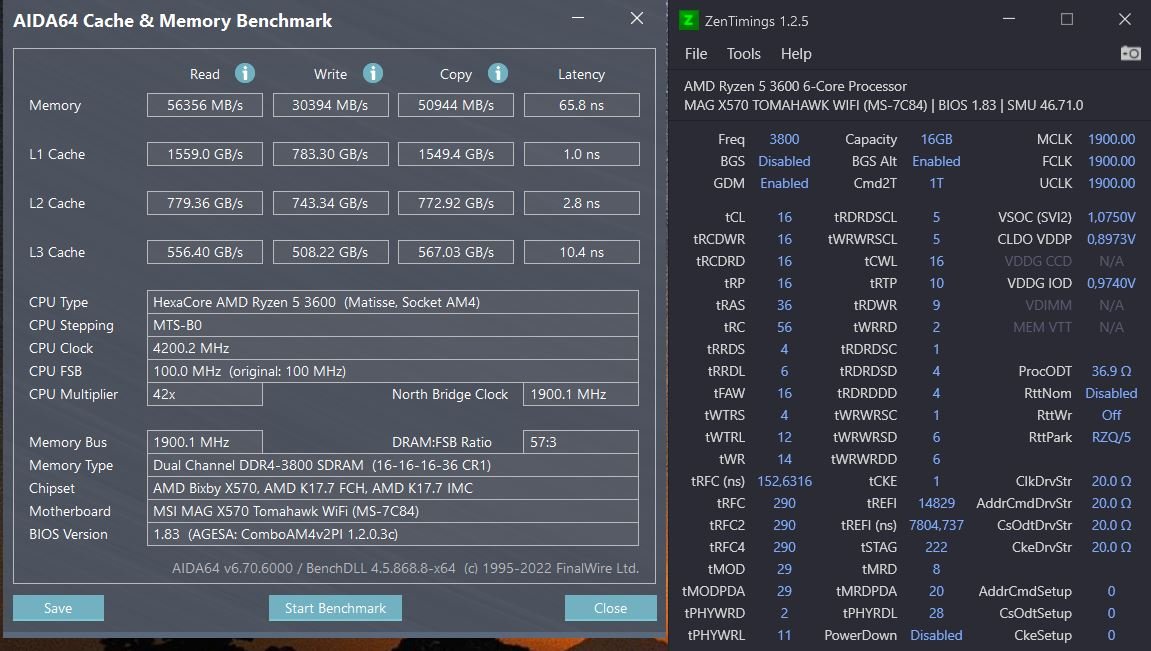This screenshot has height=651, width=1151.
Task: Click the tSTAG value 222
Action: [x=936, y=548]
